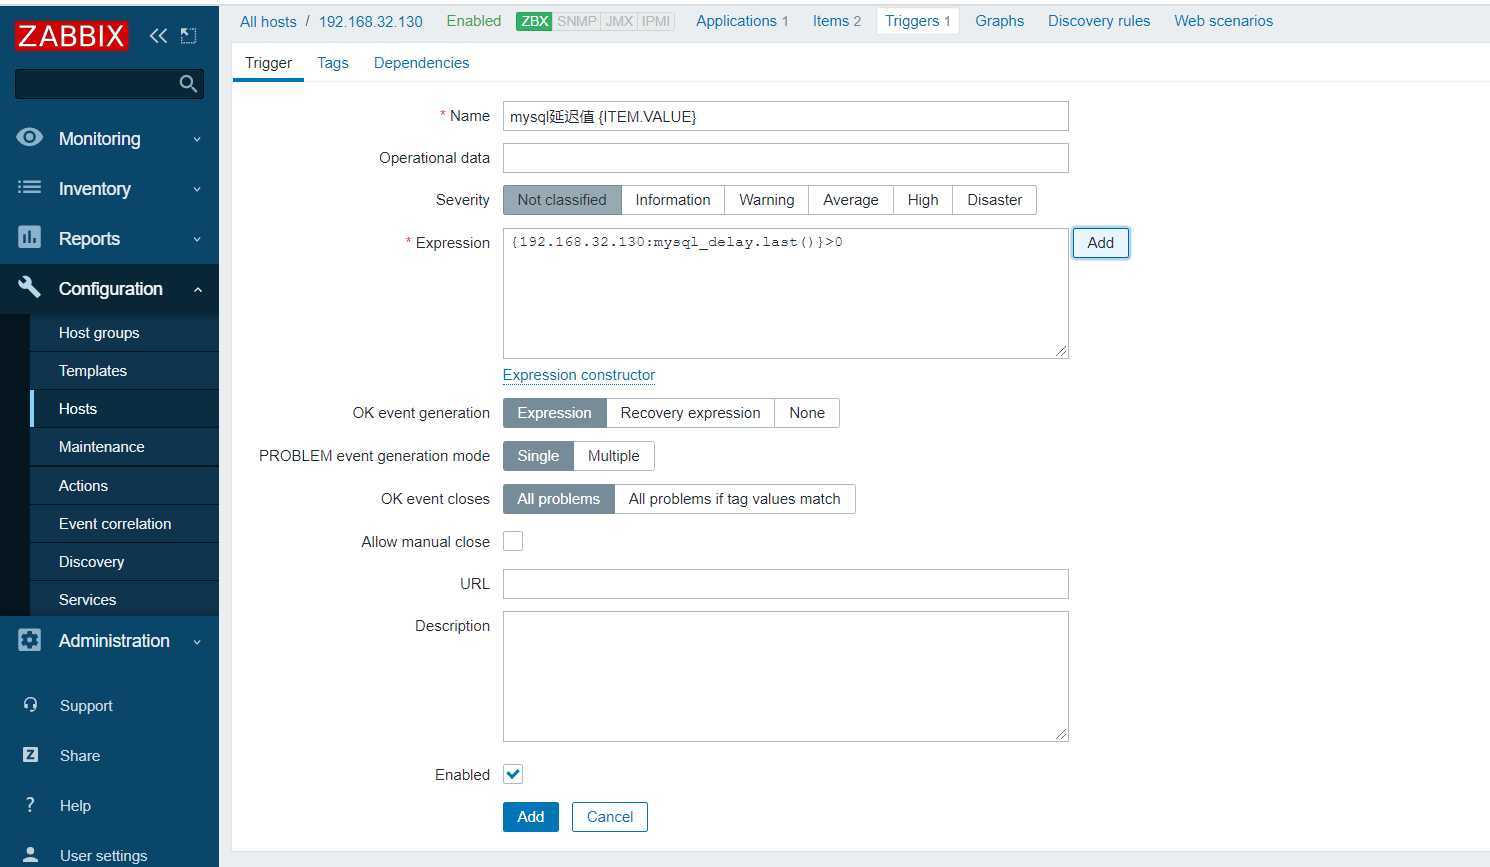Viewport: 1490px width, 867px height.
Task: Switch to the Tags tab
Action: pos(333,63)
